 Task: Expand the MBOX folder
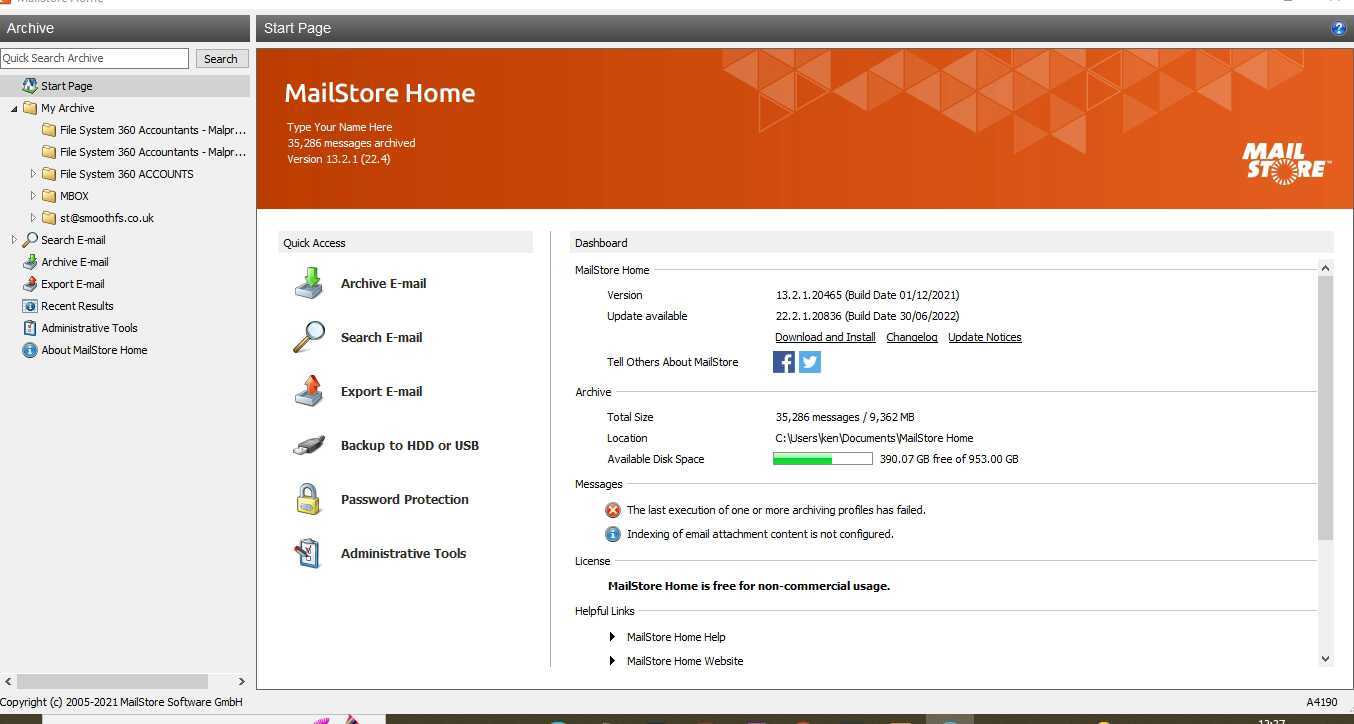pyautogui.click(x=33, y=195)
